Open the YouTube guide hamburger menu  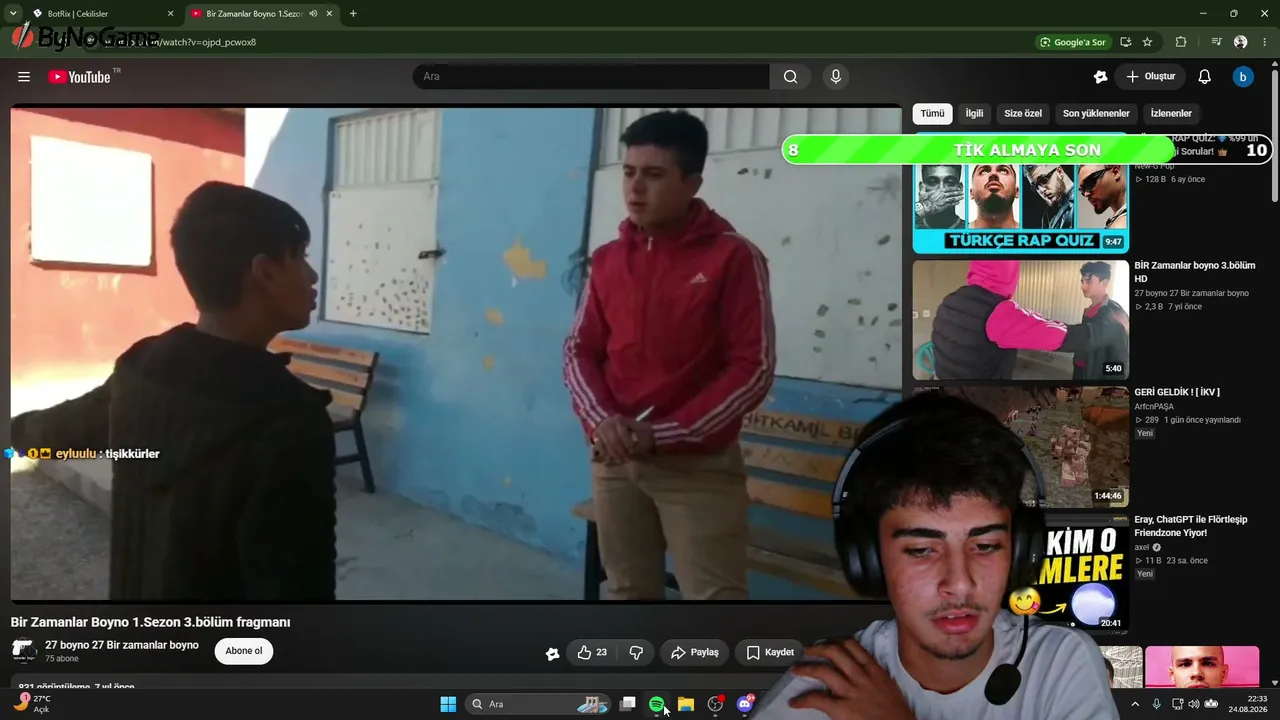pos(24,77)
